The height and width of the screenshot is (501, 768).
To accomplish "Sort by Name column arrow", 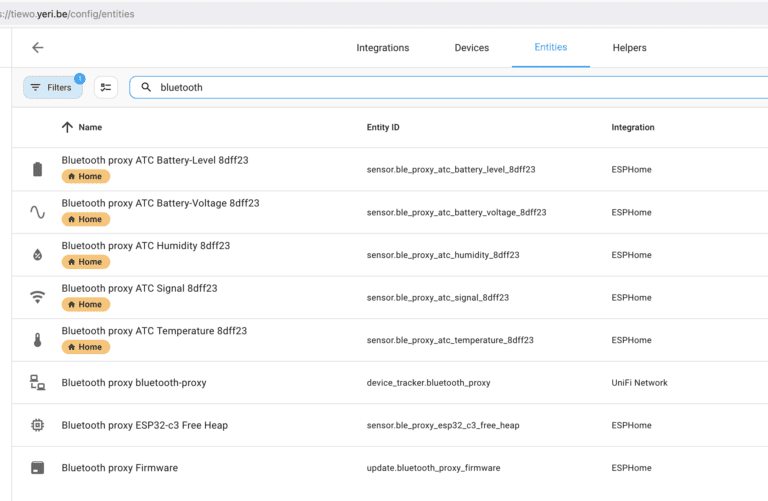I will (67, 128).
